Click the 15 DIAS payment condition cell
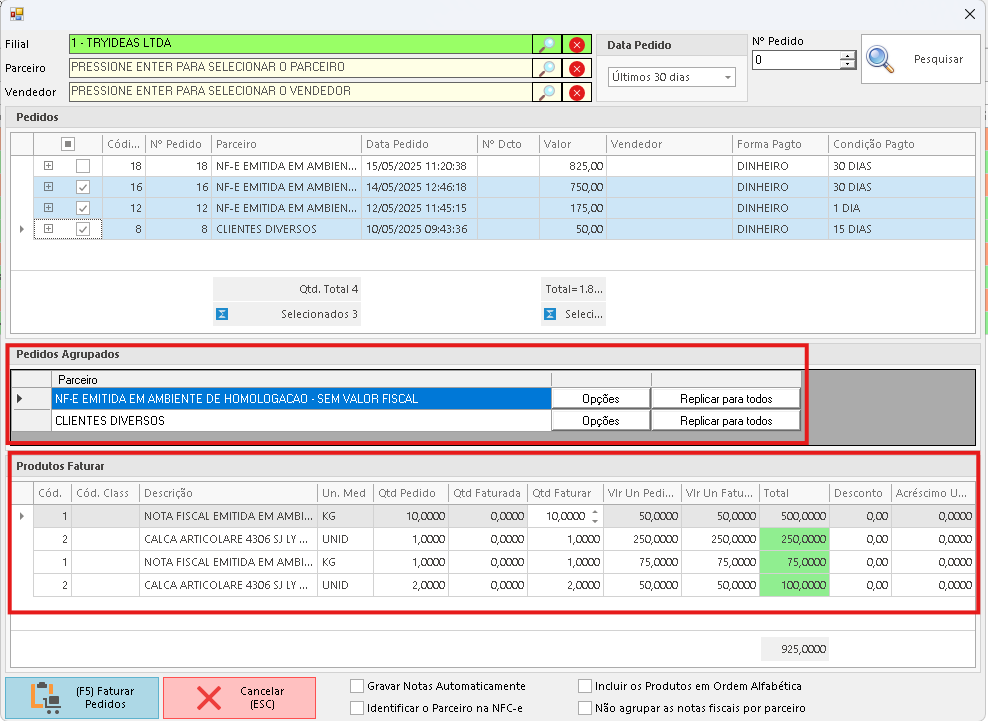The height and width of the screenshot is (721, 988). click(901, 229)
